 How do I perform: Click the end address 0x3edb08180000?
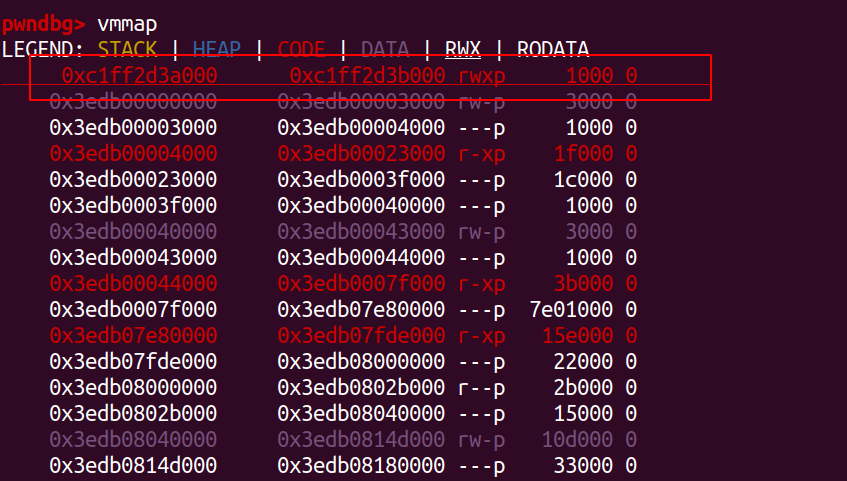(361, 465)
